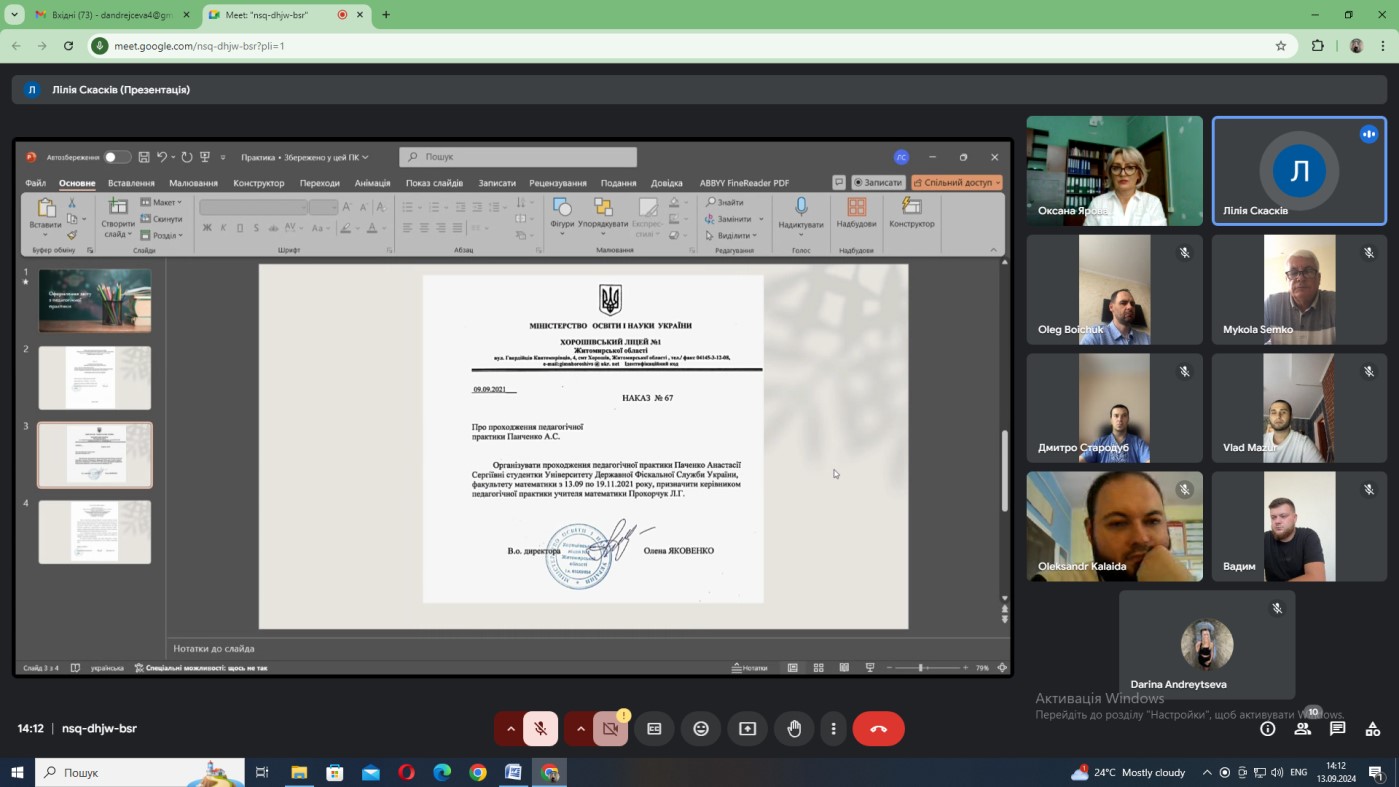Toggle bold Ж formatting
The image size is (1399, 787).
tap(207, 228)
